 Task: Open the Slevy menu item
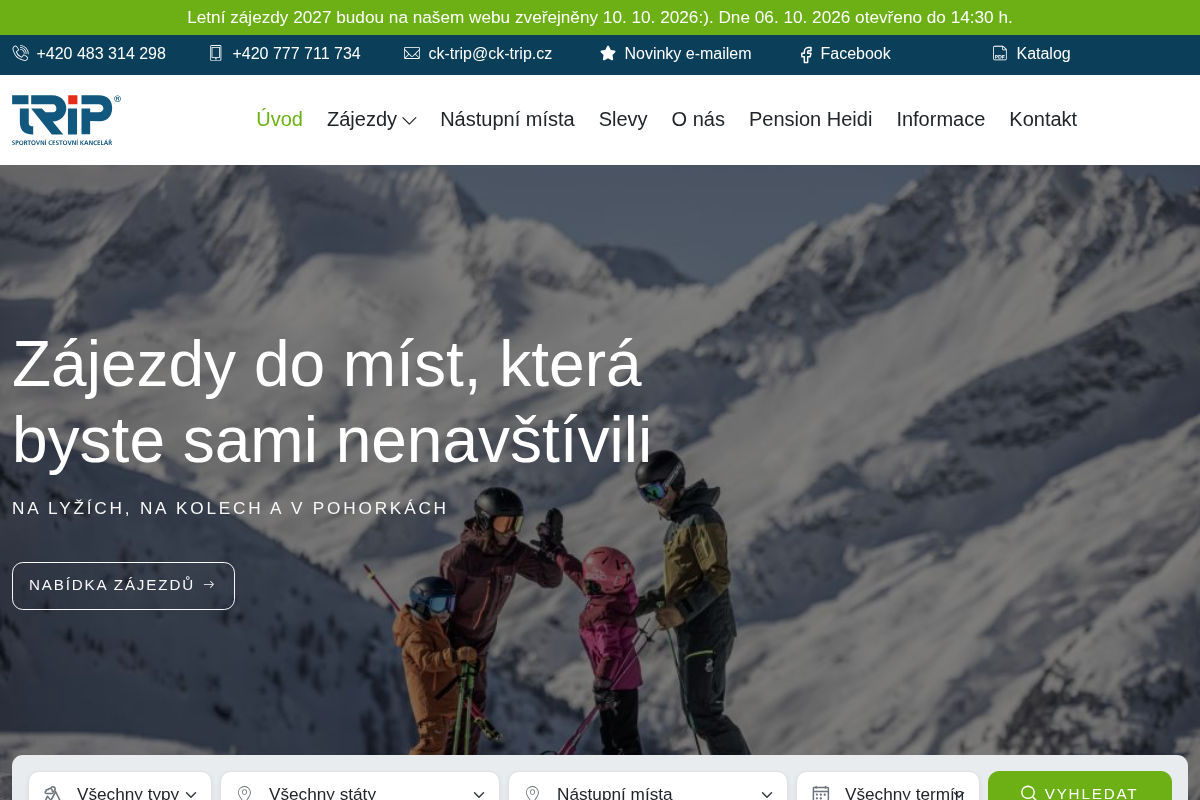tap(623, 120)
